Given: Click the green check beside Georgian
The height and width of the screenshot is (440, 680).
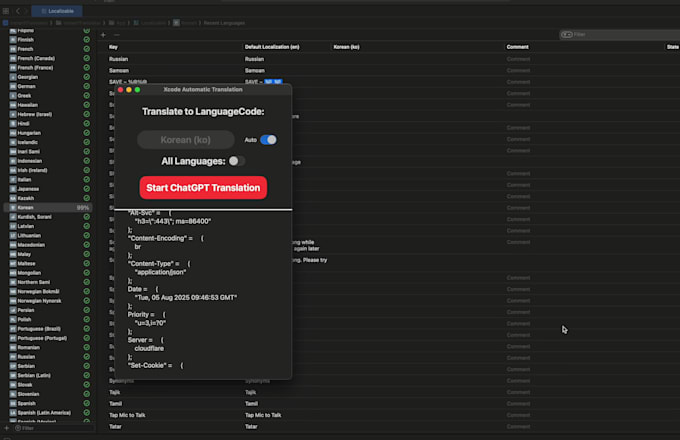Looking at the screenshot, I should coord(87,77).
